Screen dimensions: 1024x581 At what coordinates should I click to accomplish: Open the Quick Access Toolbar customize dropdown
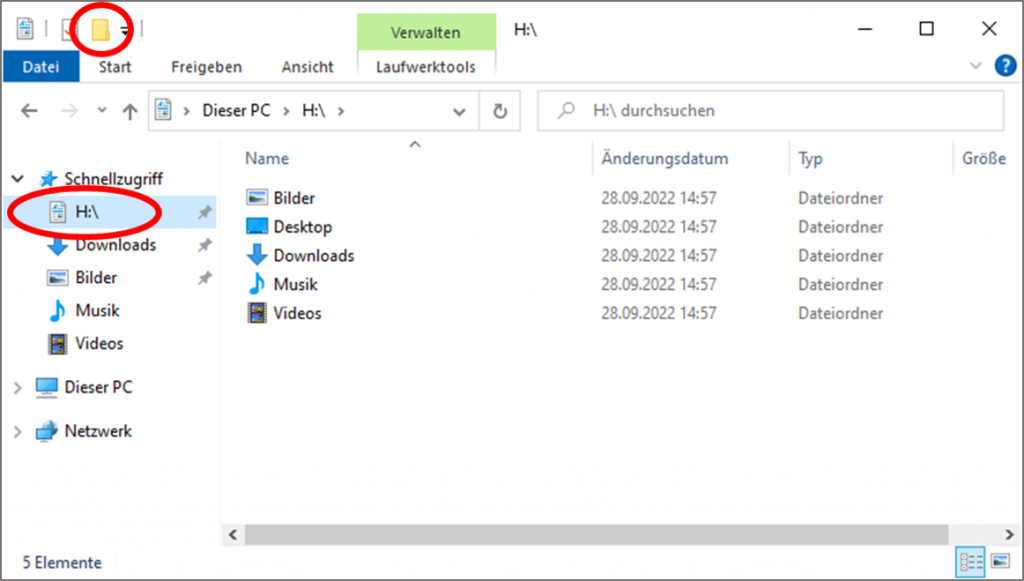(x=125, y=32)
